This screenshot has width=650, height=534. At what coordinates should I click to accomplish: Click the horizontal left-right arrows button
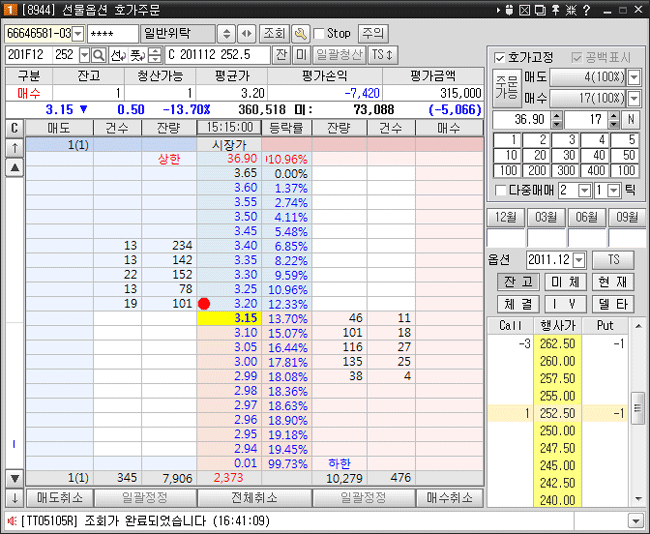click(247, 34)
